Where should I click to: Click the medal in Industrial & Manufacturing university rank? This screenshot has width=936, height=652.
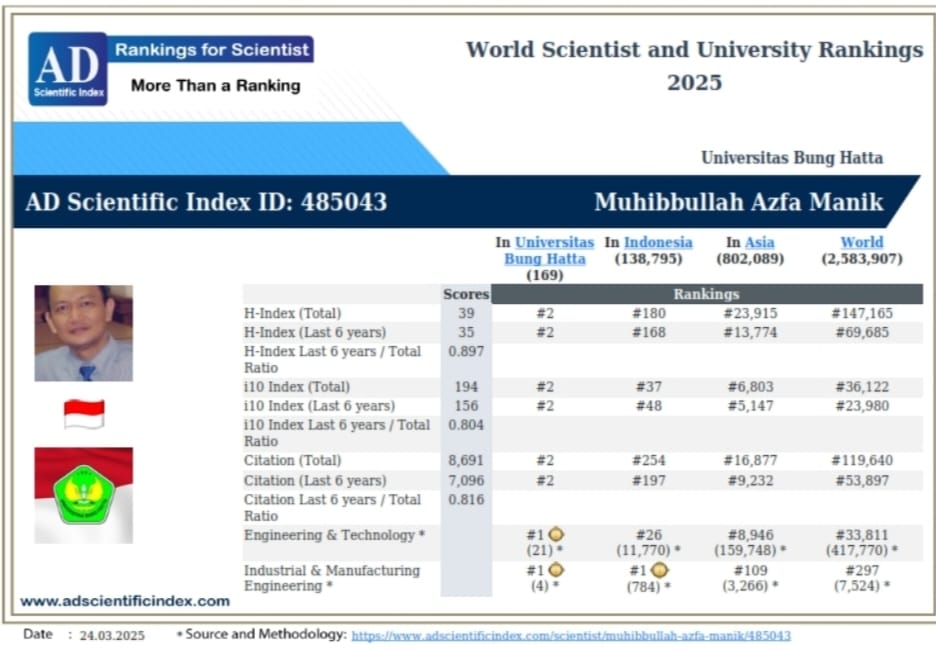tap(556, 570)
